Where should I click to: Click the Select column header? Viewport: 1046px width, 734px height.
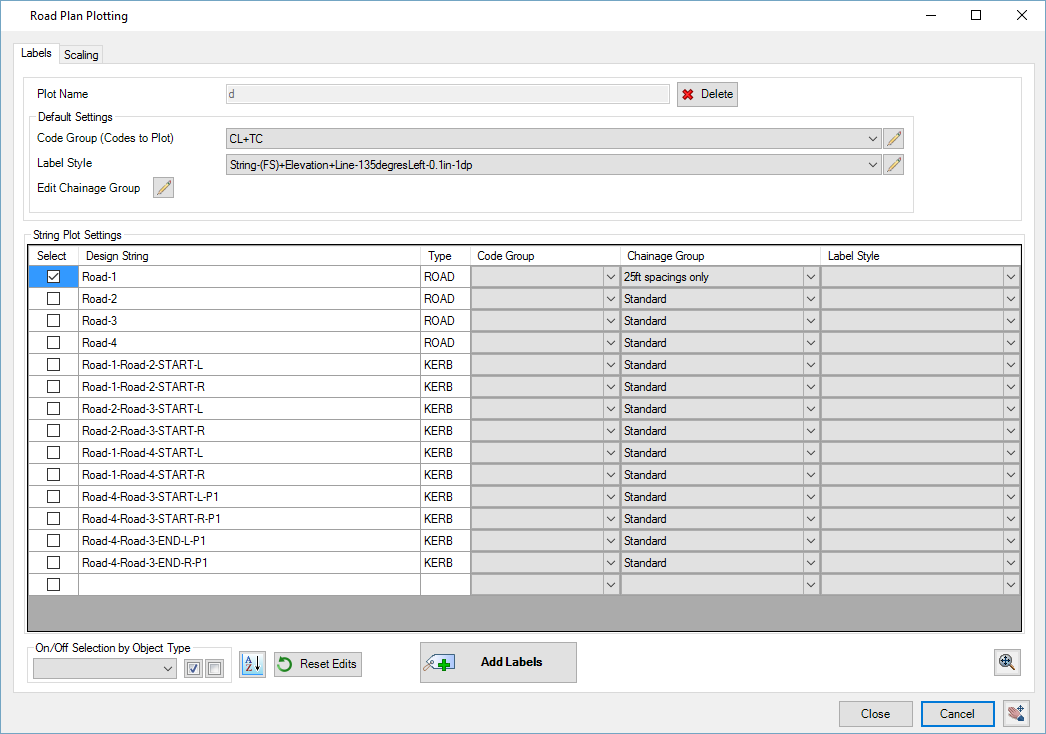point(53,256)
